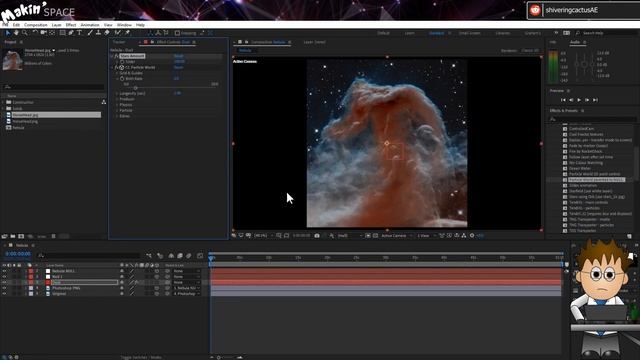The image size is (640, 360).
Task: Enable motion blur for the timeline
Action: pyautogui.click(x=189, y=256)
